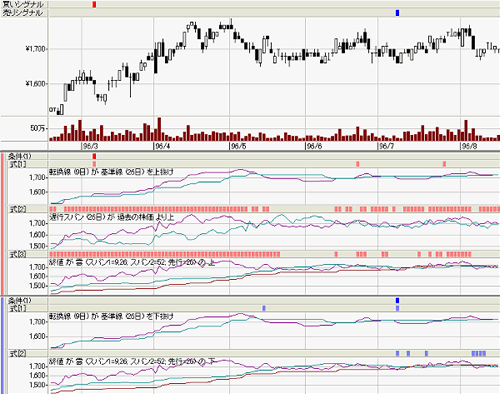Click the 終値 が 雲 … の 下 condition text
500x394 pixels.
coord(132,361)
